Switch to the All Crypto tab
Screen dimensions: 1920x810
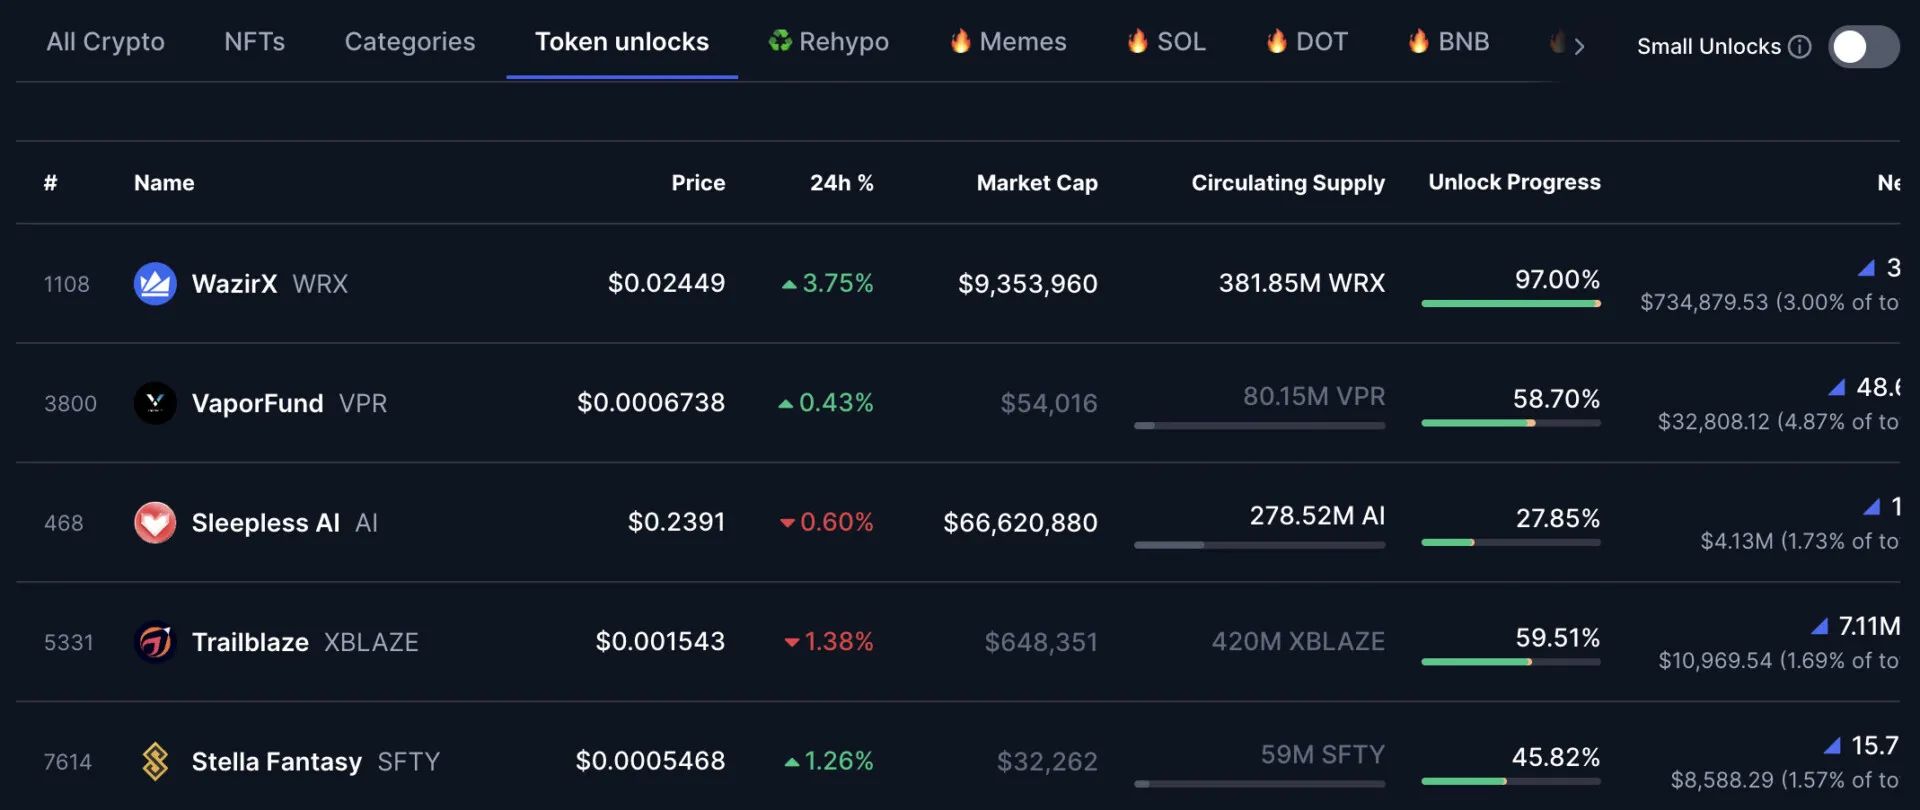point(105,42)
